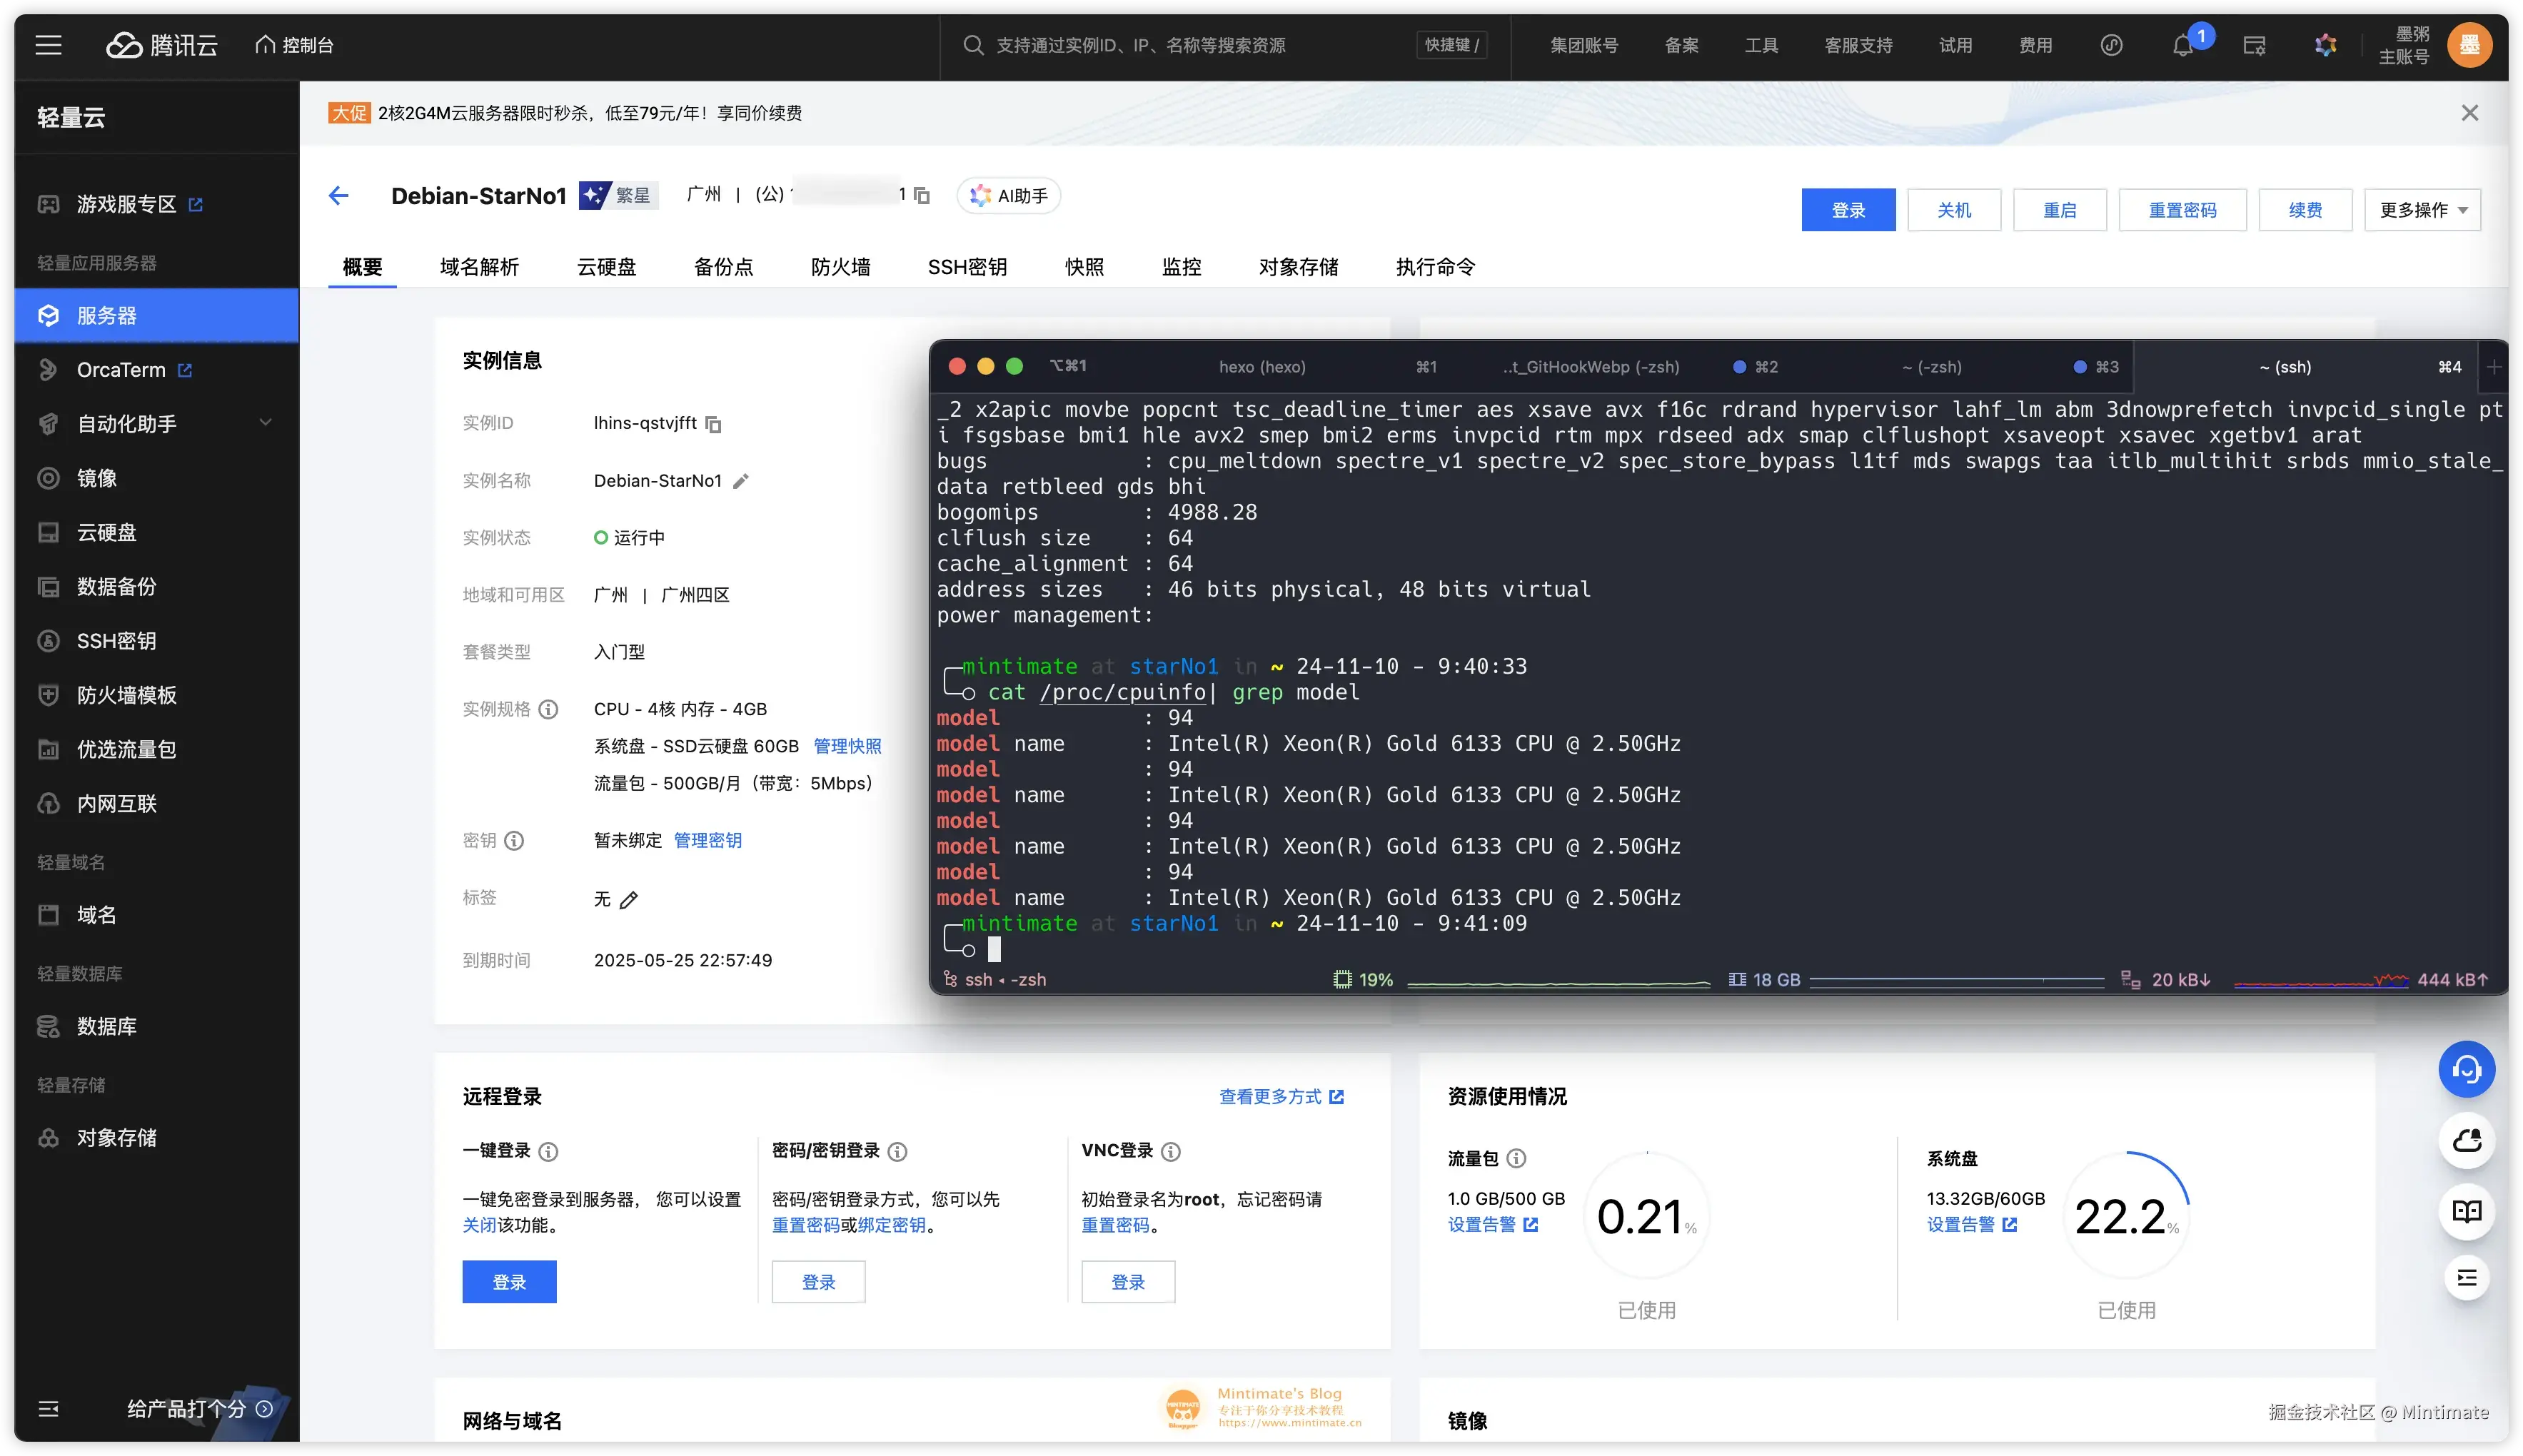Open the 更多操作 dropdown
Screen dimensions: 2523x1456
pos(2422,209)
